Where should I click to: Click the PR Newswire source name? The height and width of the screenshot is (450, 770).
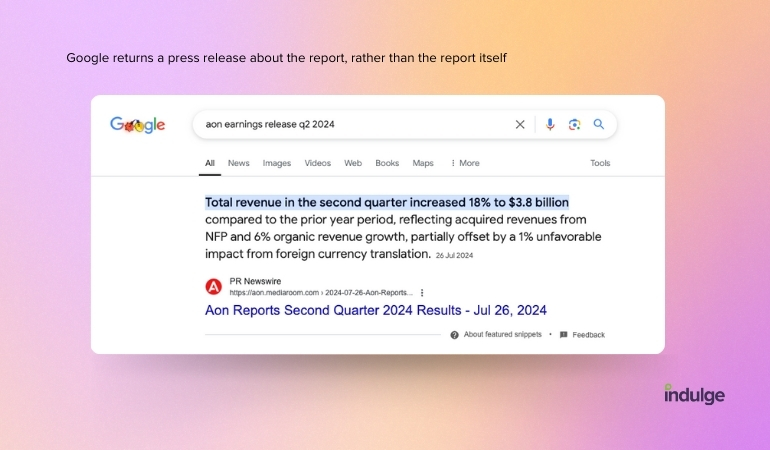[x=255, y=281]
